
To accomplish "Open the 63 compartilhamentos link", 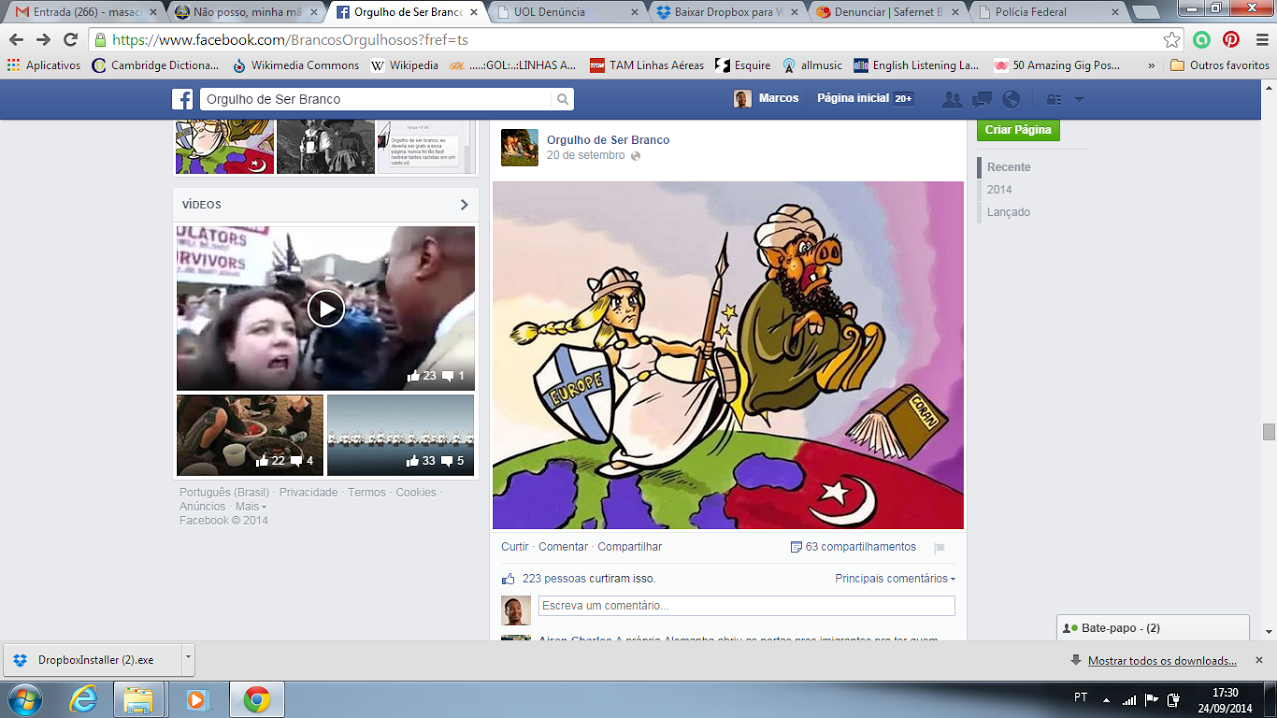I will click(860, 547).
